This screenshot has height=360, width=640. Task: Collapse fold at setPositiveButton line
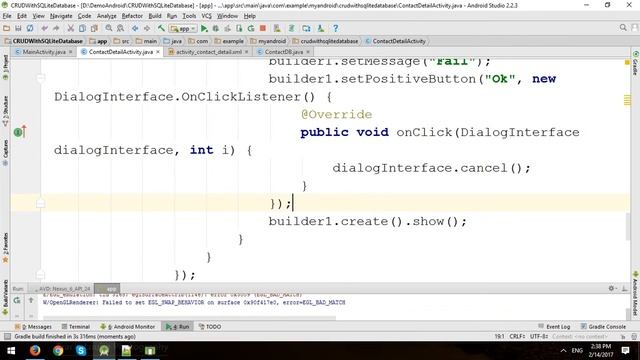click(40, 78)
